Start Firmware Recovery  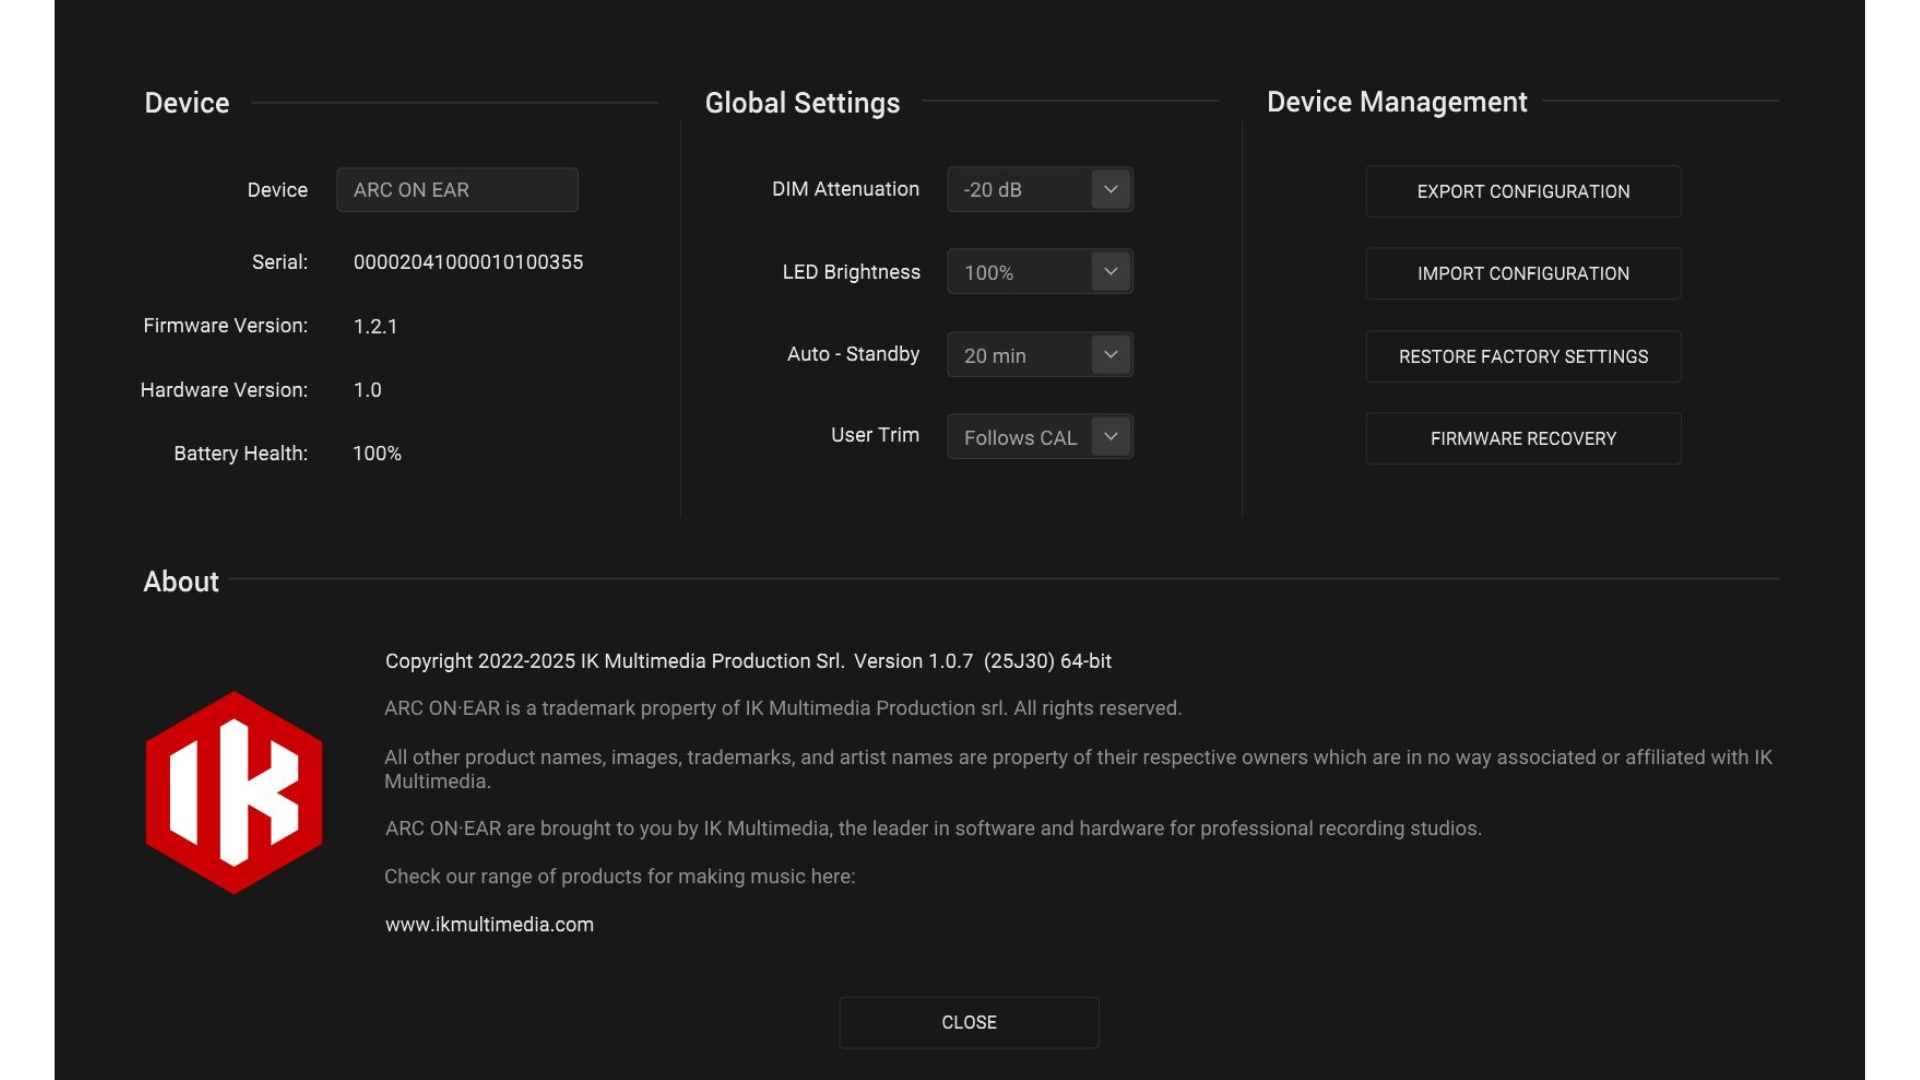click(x=1522, y=439)
